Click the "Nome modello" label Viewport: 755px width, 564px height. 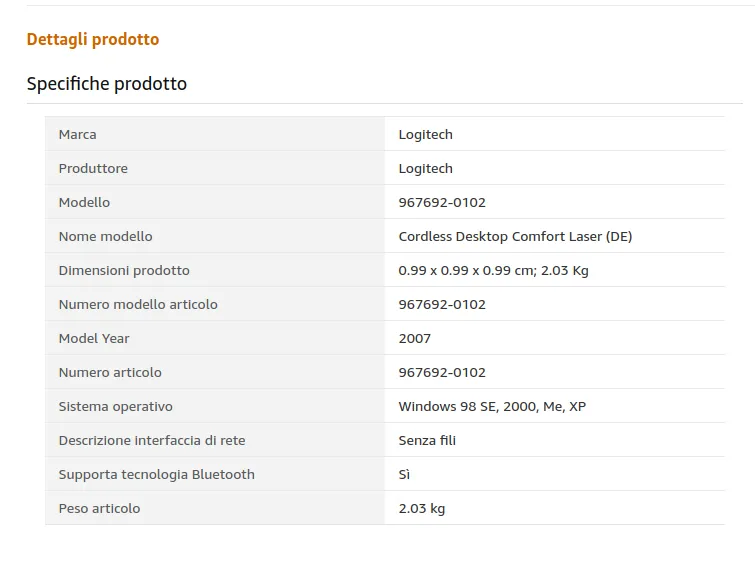coord(106,237)
